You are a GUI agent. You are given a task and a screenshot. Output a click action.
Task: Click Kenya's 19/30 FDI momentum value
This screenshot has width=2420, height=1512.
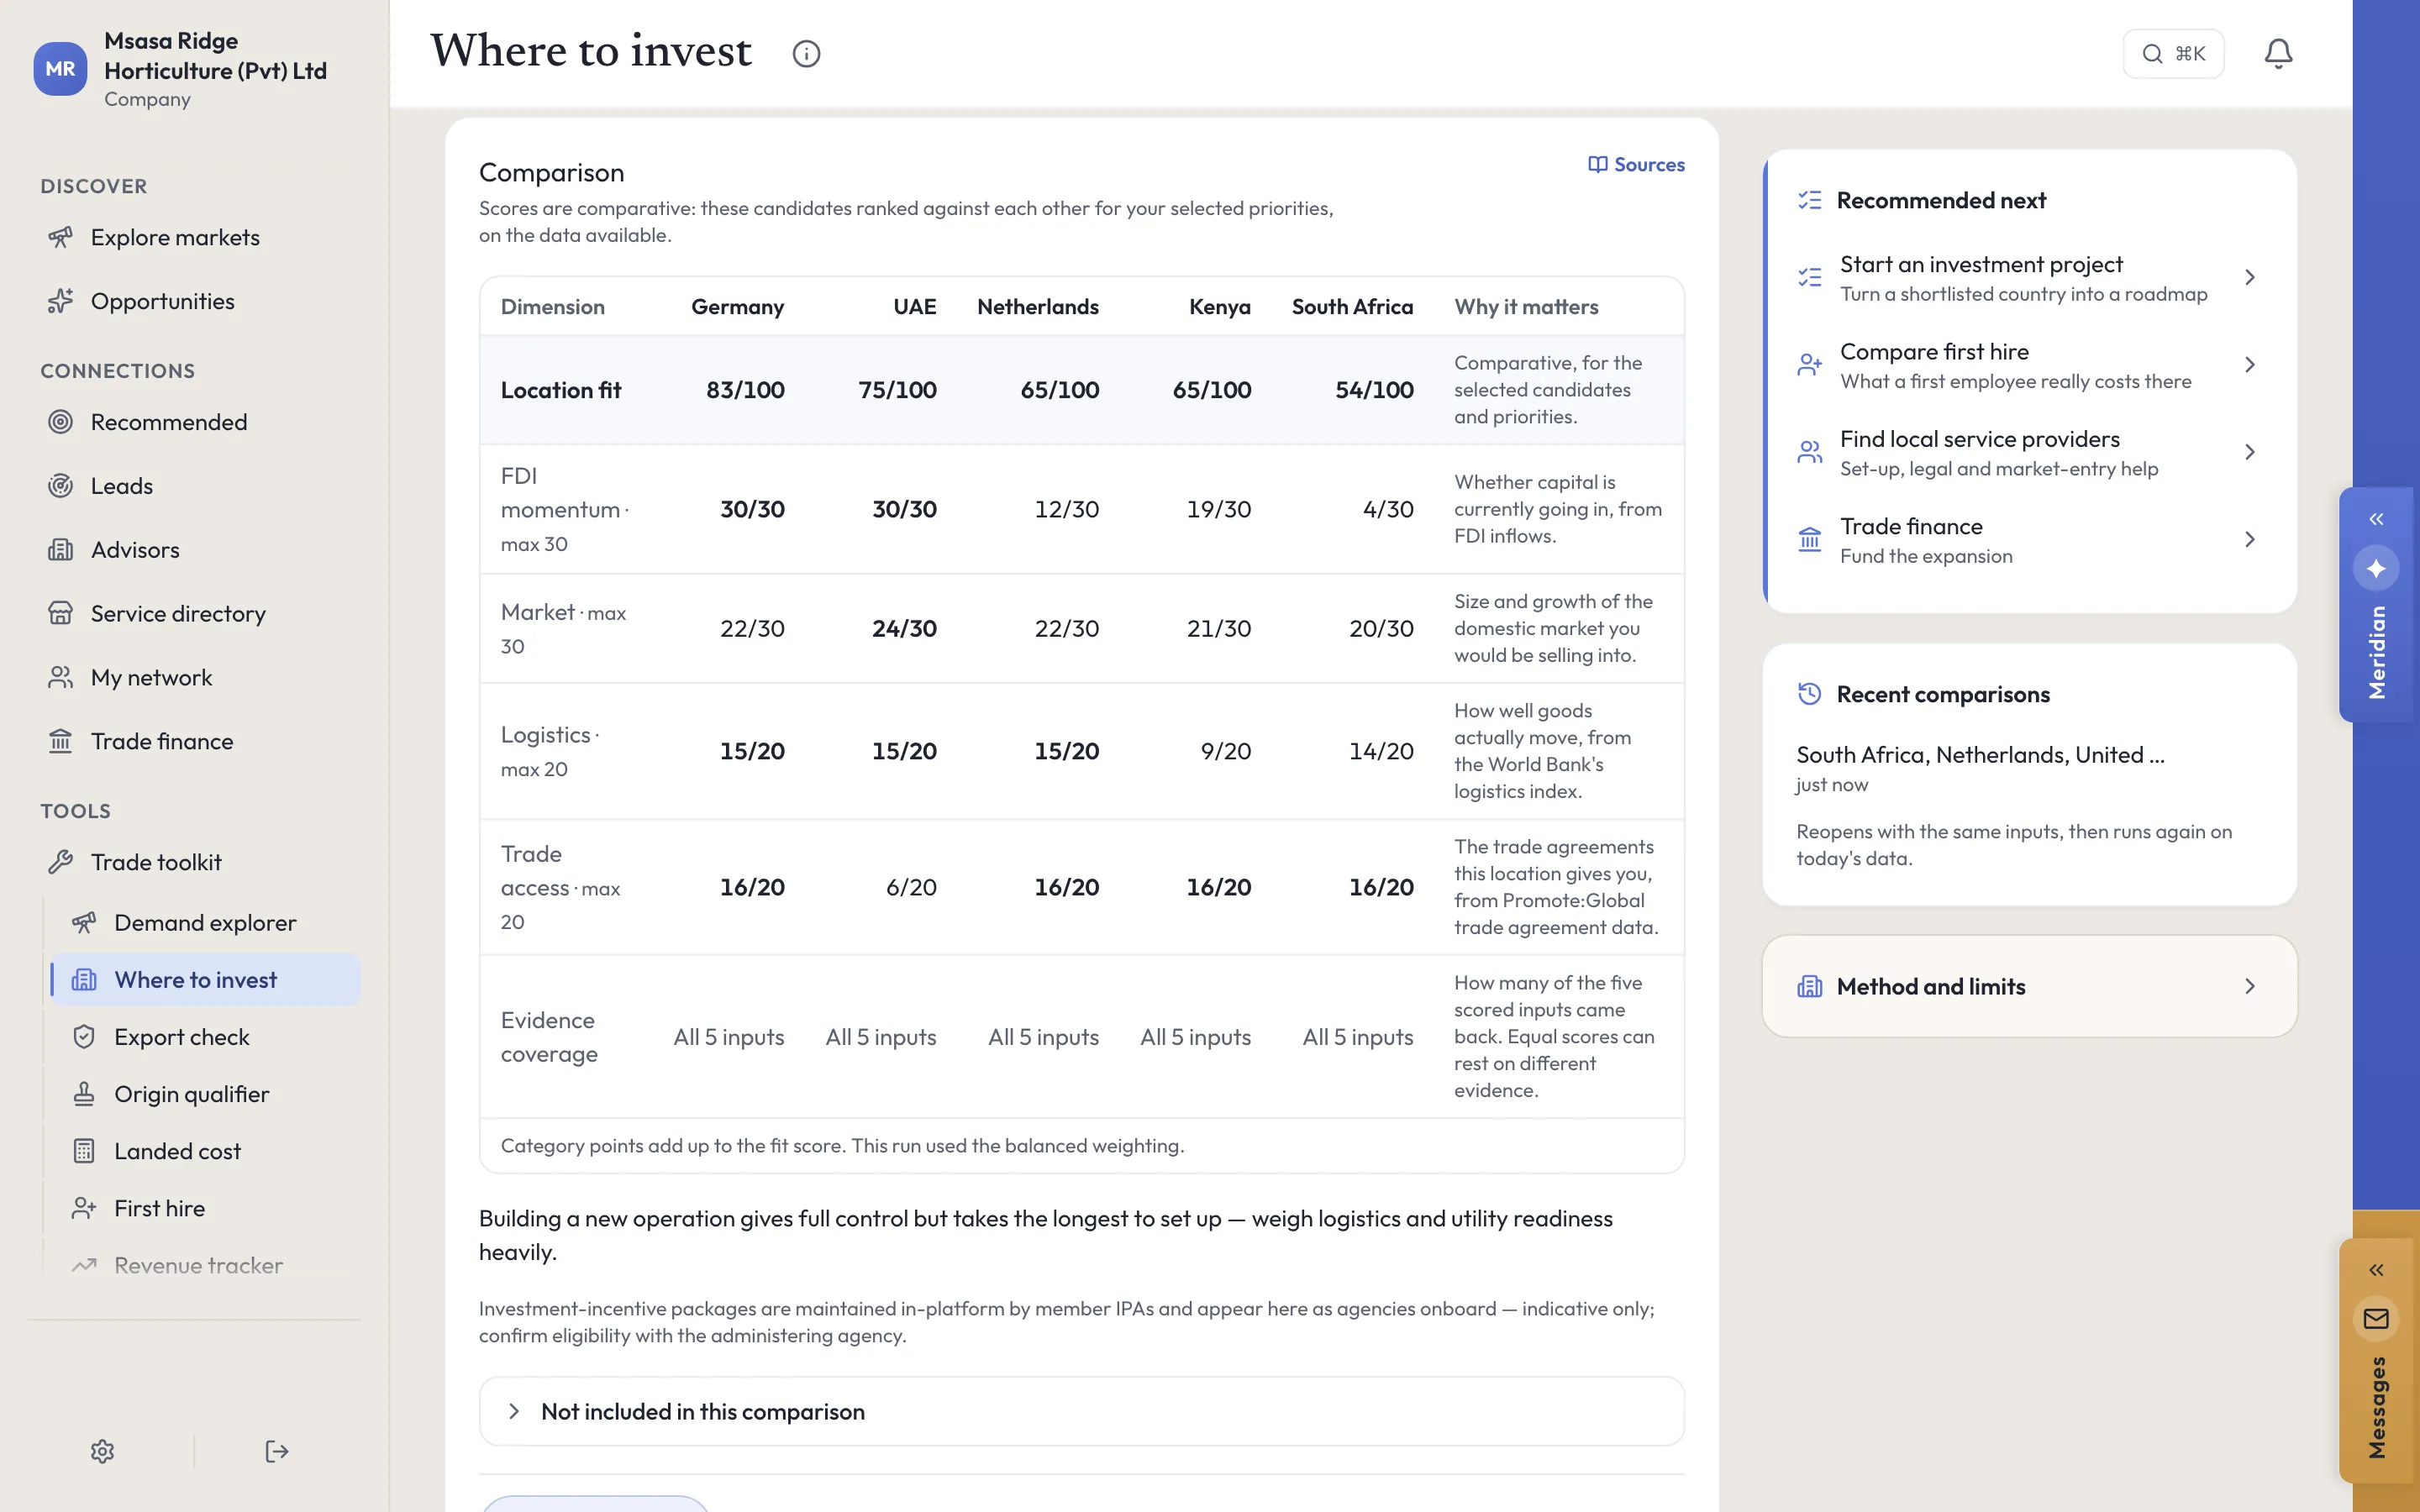click(x=1218, y=509)
